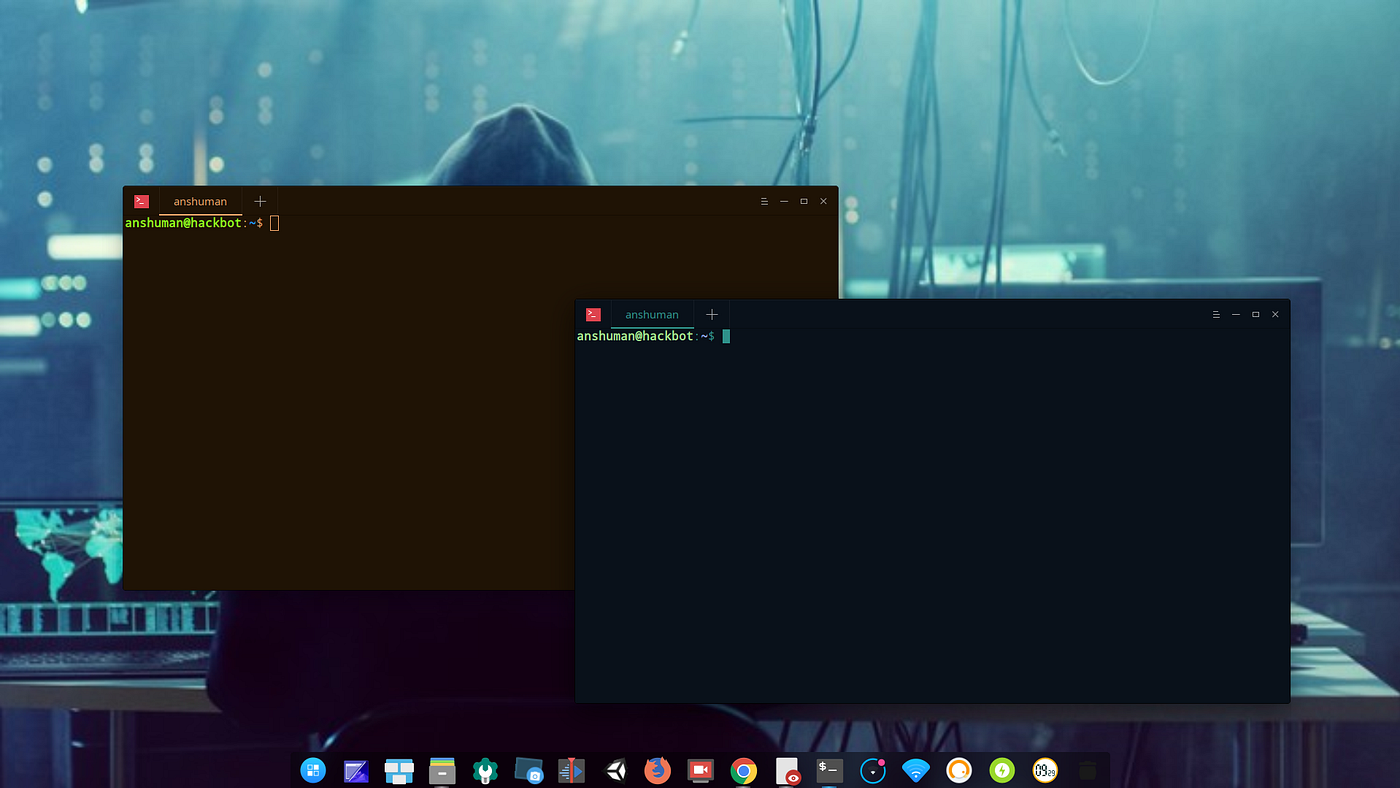Image resolution: width=1400 pixels, height=788 pixels.
Task: Open the Wi-Fi network icon in the dock
Action: coord(914,770)
